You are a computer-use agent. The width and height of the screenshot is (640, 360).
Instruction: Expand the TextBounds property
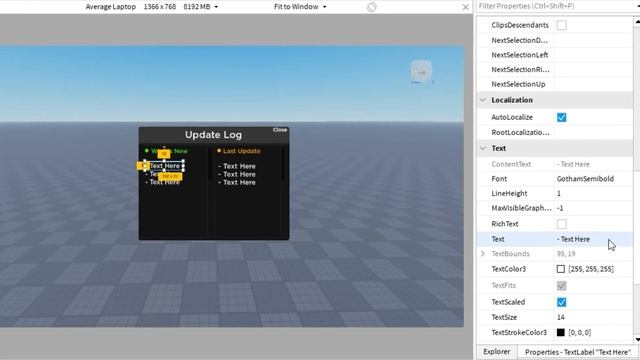pyautogui.click(x=483, y=254)
